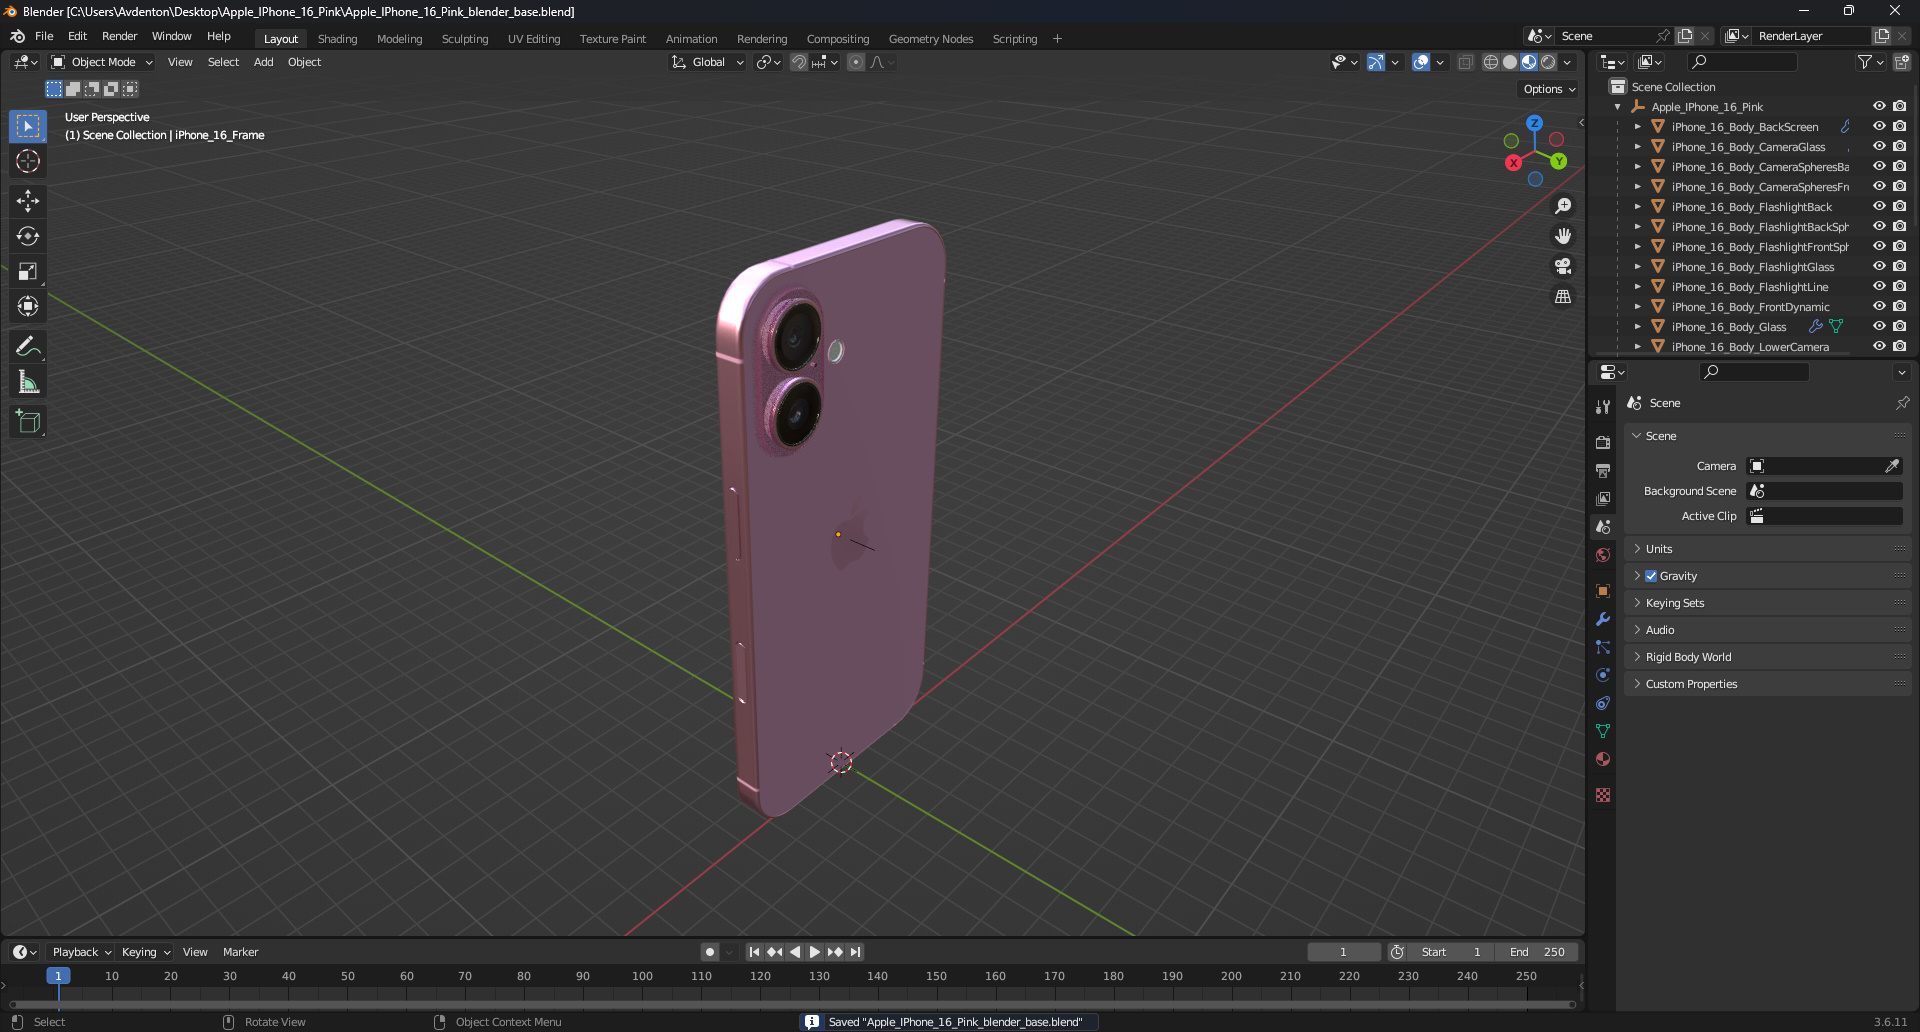
Task: Open the Playback dropdown in timeline
Action: [x=82, y=952]
